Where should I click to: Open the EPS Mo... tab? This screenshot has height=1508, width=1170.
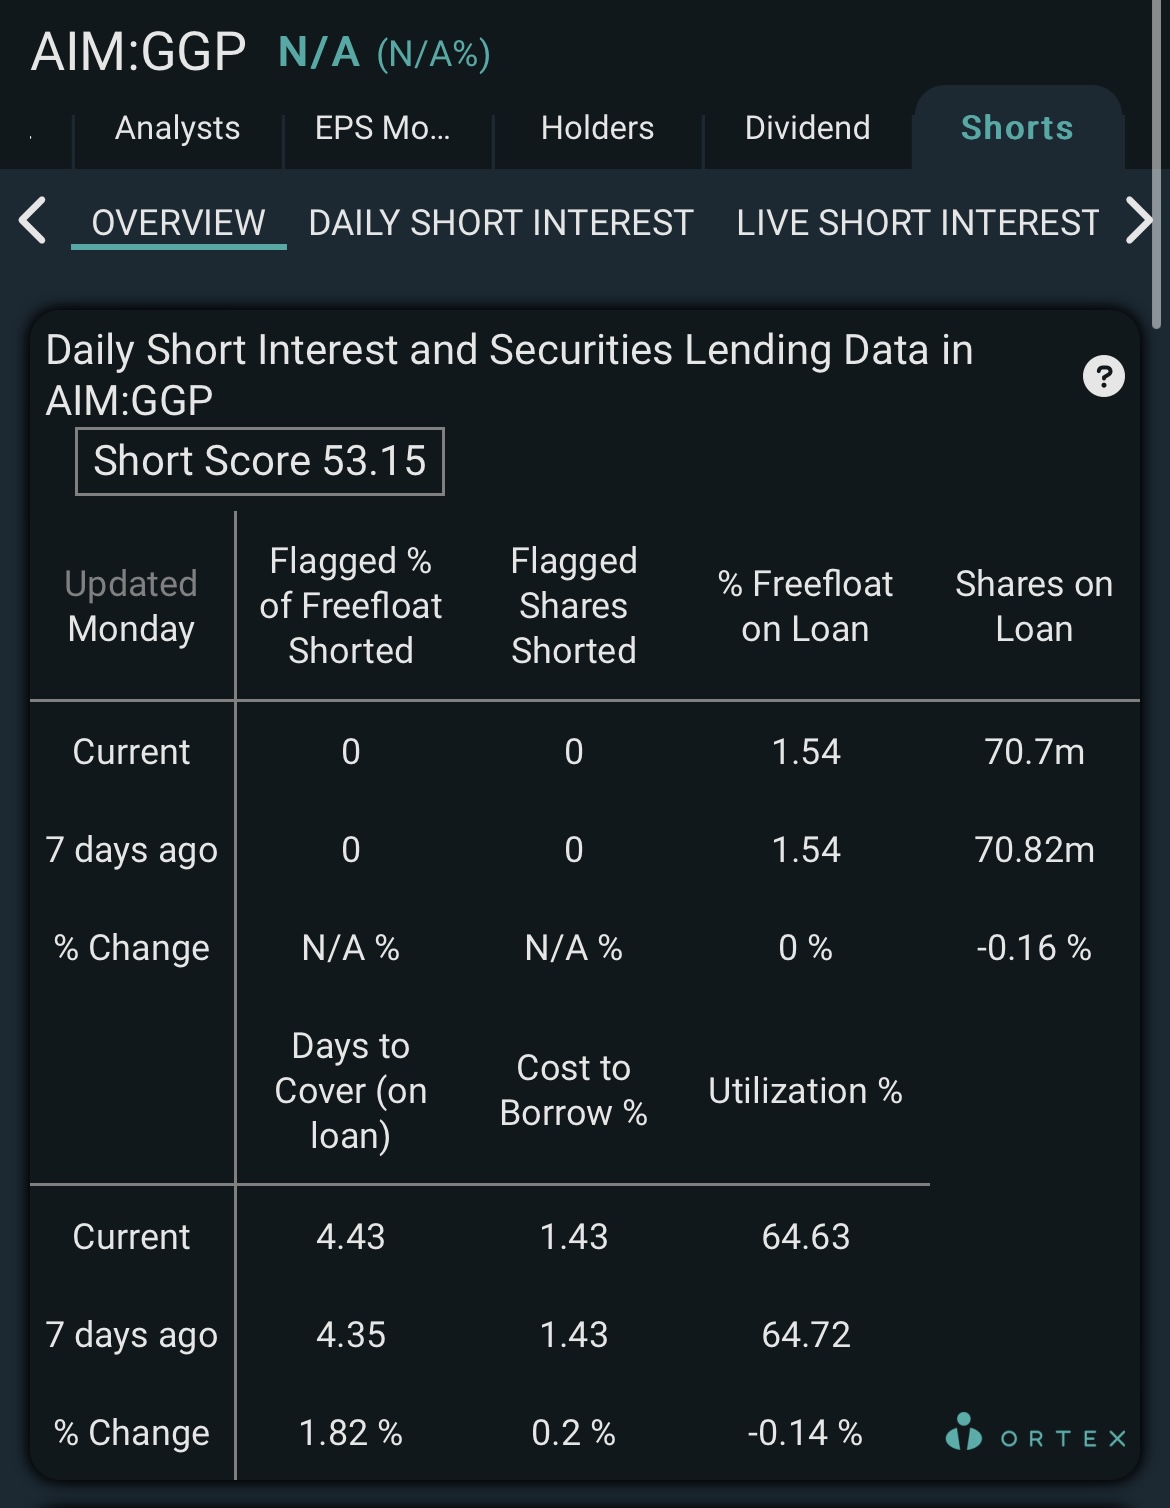coord(383,128)
